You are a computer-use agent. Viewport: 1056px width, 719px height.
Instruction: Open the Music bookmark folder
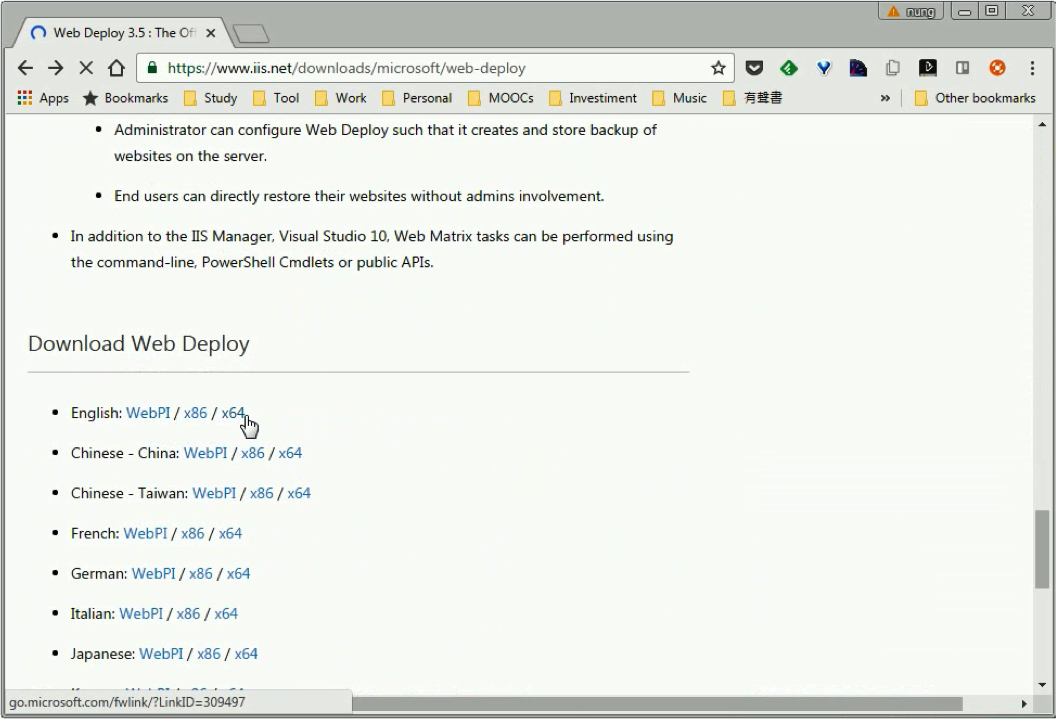coord(680,98)
